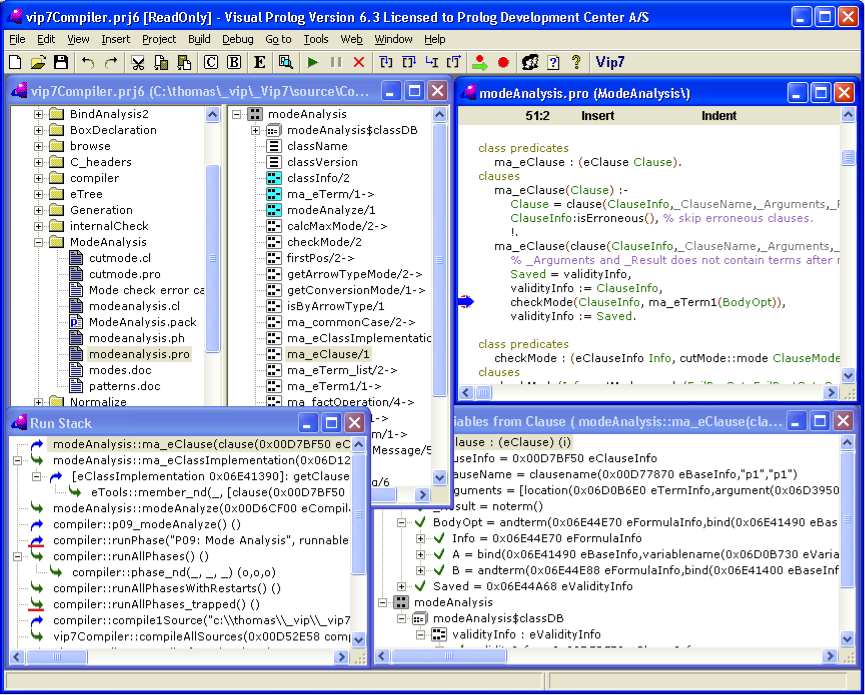
Task: Expand the eTree folder node
Action: 38,195
